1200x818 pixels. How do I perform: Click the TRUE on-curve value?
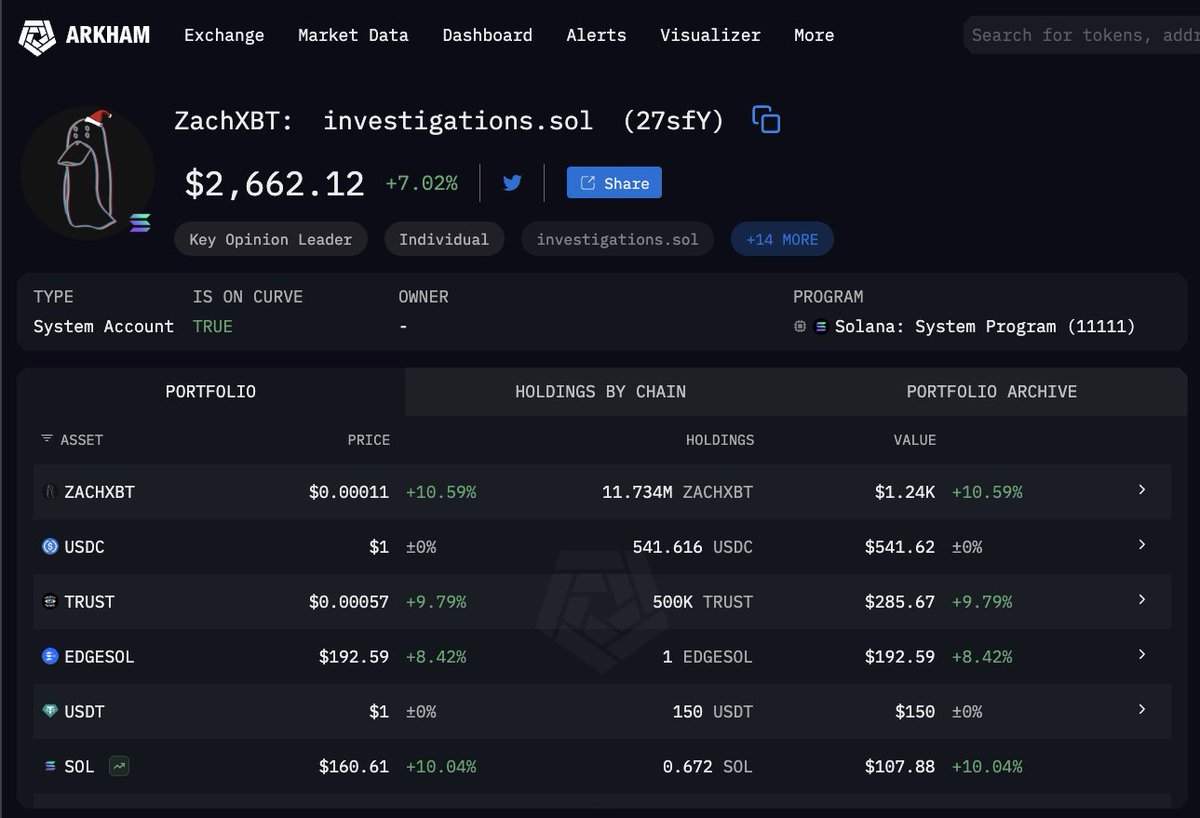[x=212, y=327]
